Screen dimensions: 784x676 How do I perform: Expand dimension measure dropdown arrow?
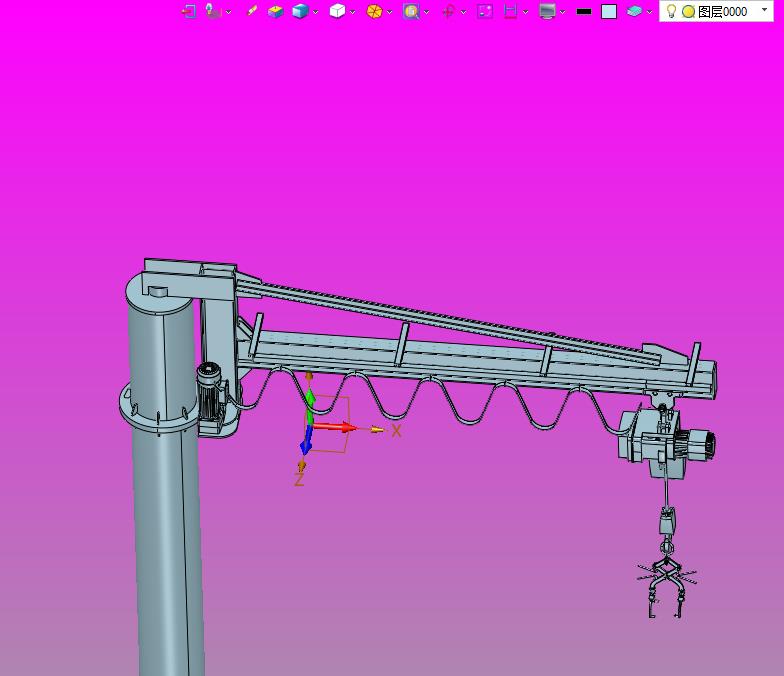[x=526, y=12]
